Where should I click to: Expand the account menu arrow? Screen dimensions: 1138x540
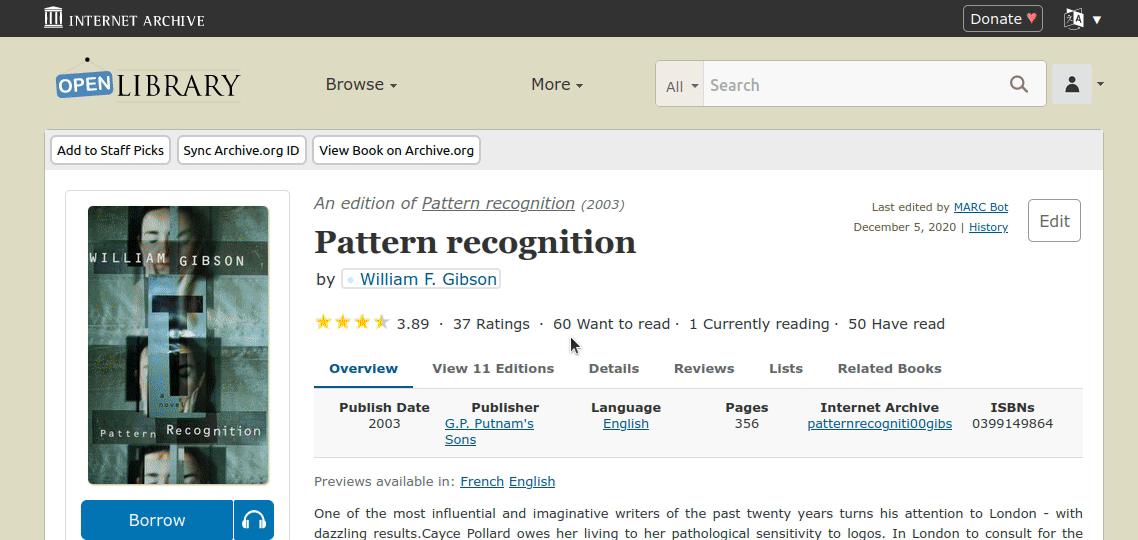(1100, 84)
